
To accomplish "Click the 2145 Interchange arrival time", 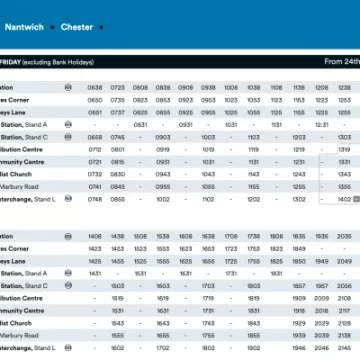I will click(x=344, y=348).
